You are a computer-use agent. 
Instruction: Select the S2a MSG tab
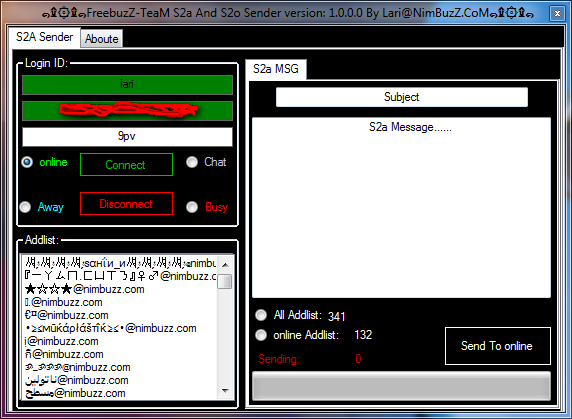(x=276, y=69)
